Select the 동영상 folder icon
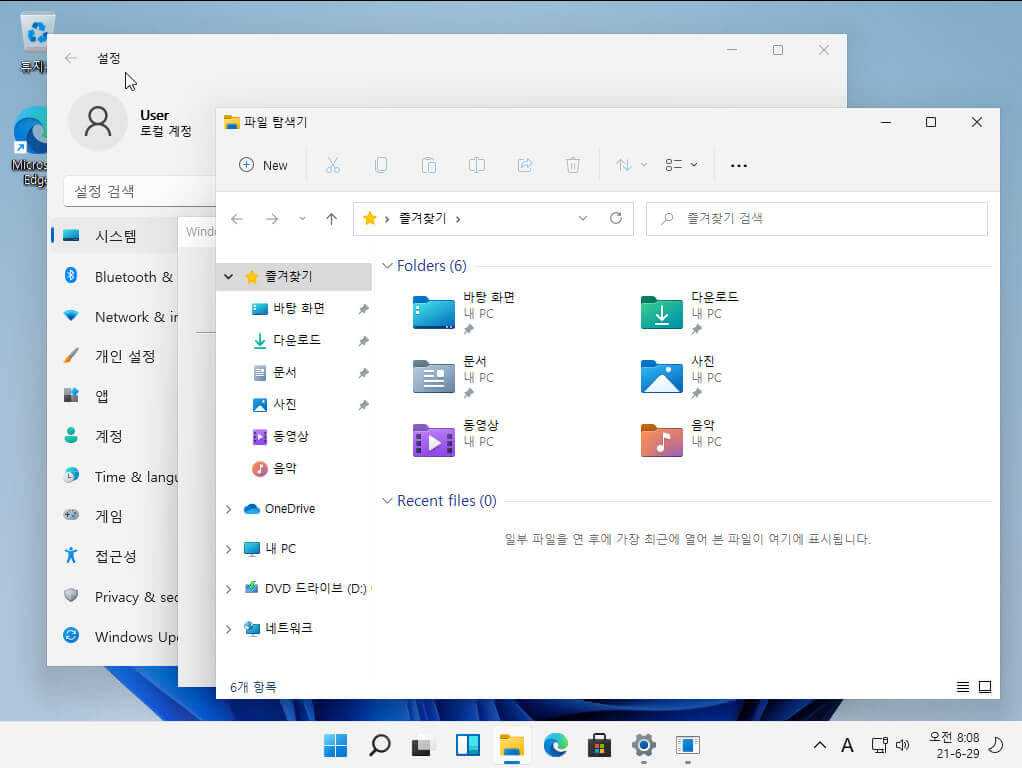Screen dimensions: 1022x768 (x=433, y=441)
